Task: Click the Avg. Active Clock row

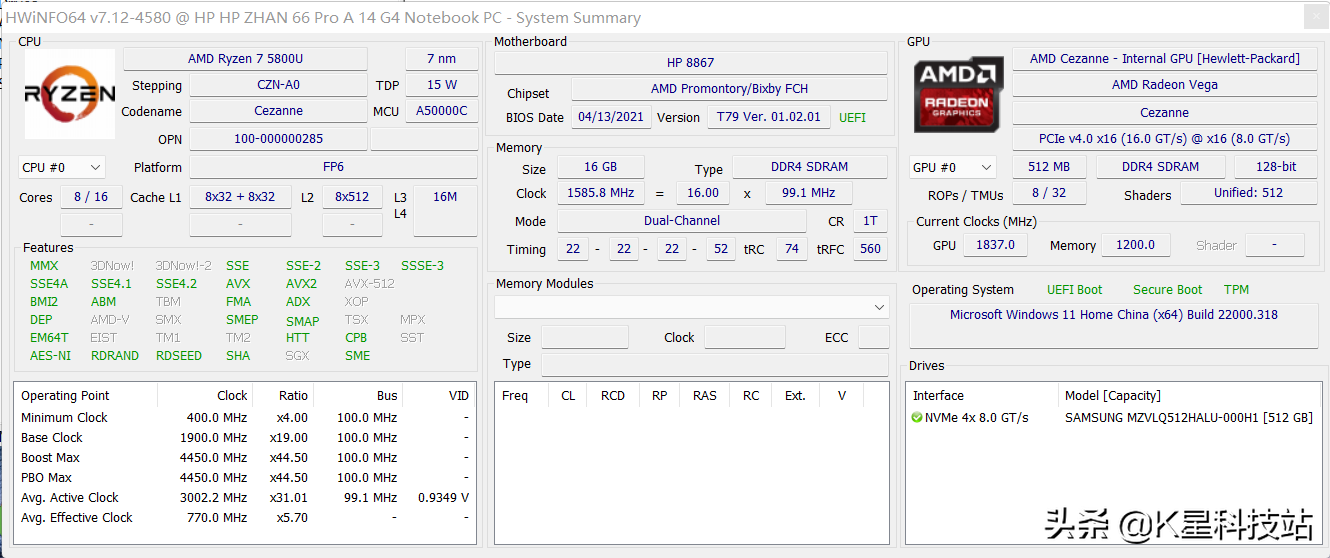Action: (245, 498)
